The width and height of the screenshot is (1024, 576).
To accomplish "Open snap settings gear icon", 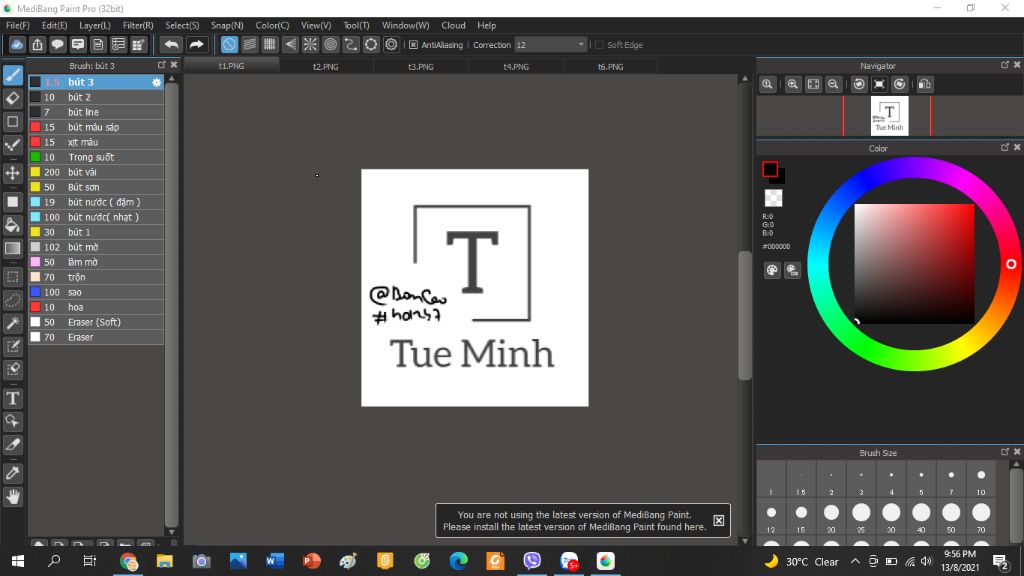I will (x=391, y=44).
